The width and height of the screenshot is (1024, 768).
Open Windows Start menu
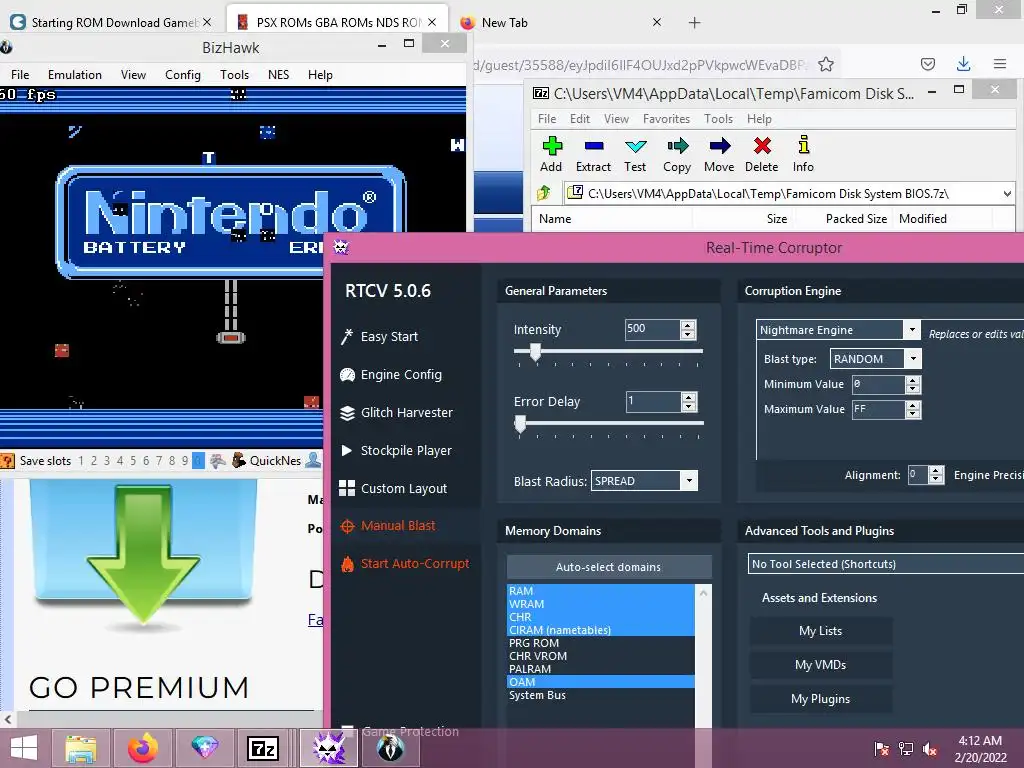(x=24, y=748)
